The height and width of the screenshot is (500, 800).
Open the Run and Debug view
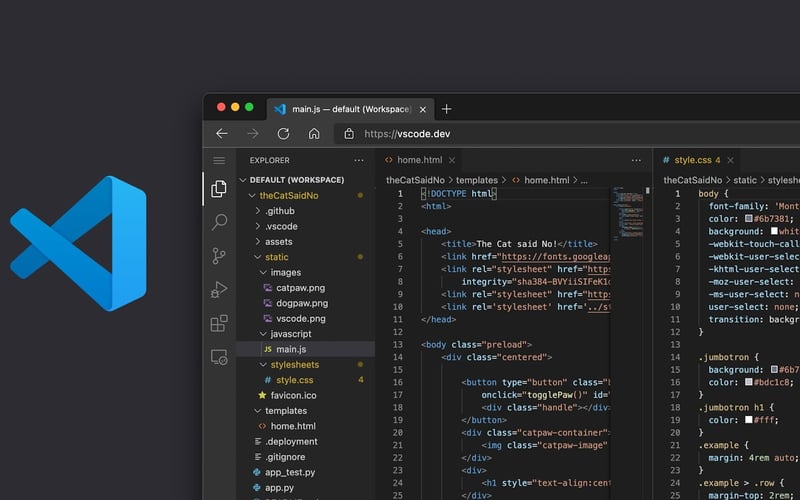pyautogui.click(x=219, y=289)
